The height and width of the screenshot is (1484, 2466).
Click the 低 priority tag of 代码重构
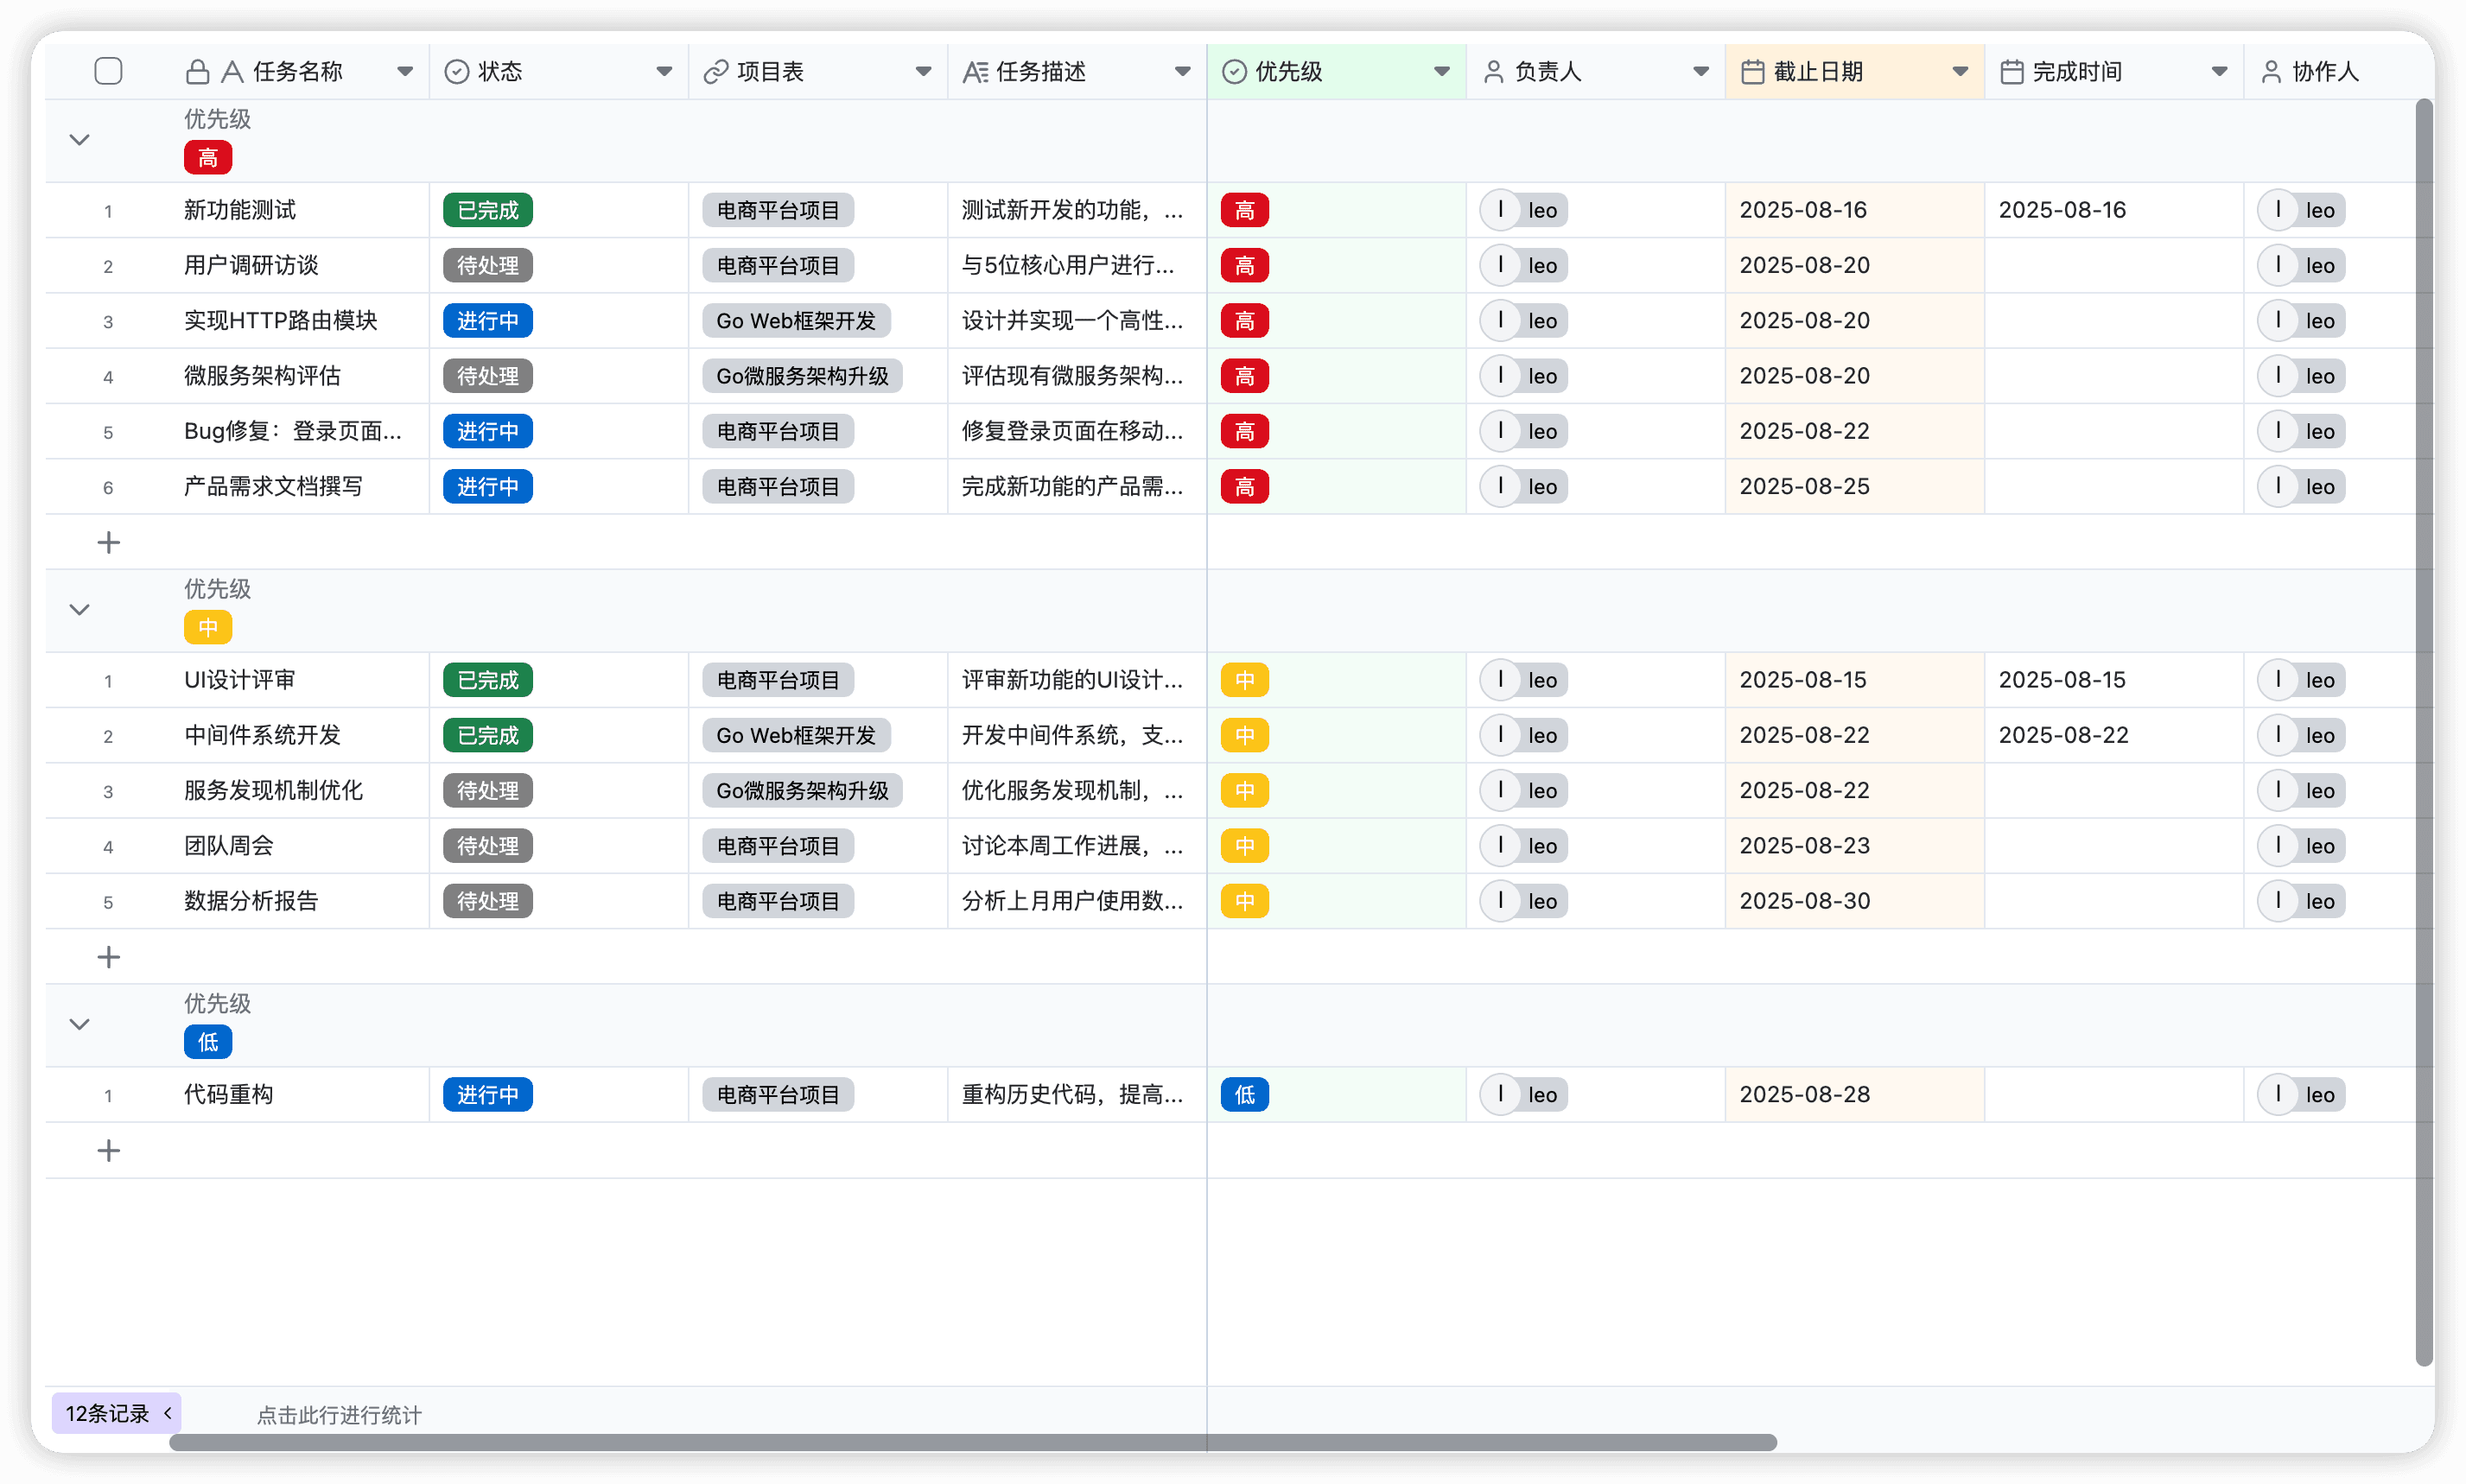coord(1244,1094)
